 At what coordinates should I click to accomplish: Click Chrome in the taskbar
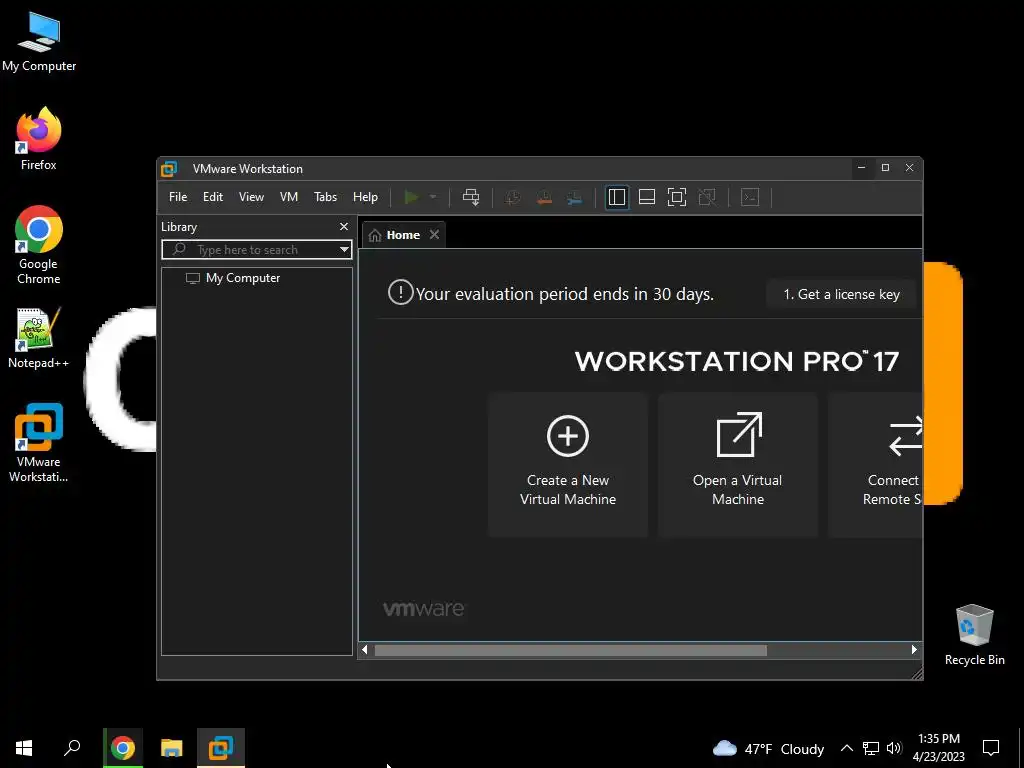click(x=123, y=748)
